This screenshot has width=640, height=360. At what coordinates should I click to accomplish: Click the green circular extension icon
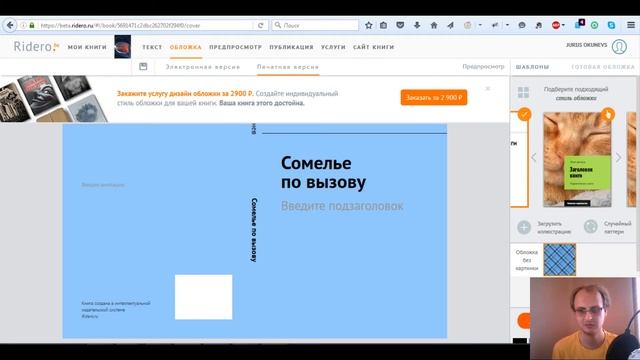pyautogui.click(x=595, y=25)
